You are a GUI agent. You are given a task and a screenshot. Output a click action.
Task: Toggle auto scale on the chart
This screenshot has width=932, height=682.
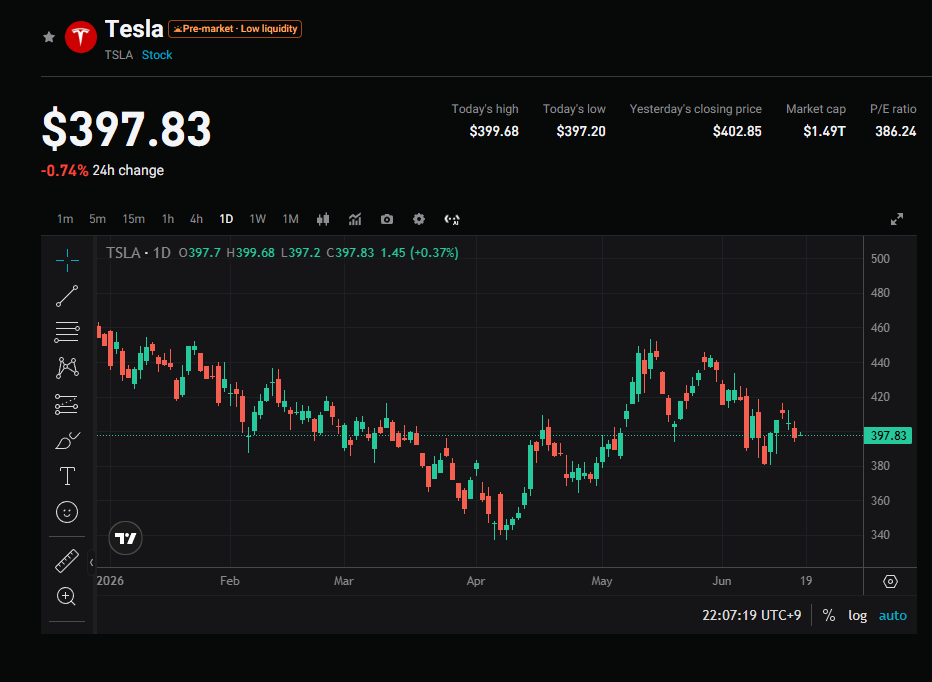pos(893,615)
